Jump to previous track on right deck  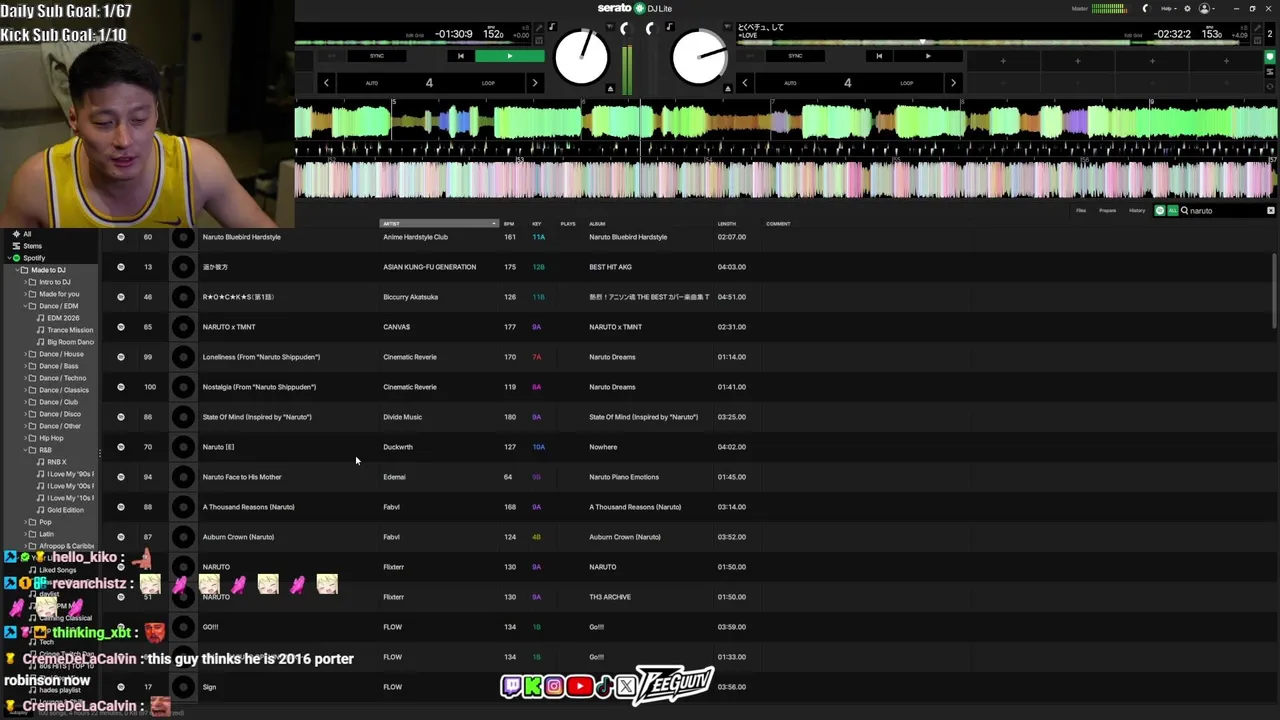[x=879, y=56]
